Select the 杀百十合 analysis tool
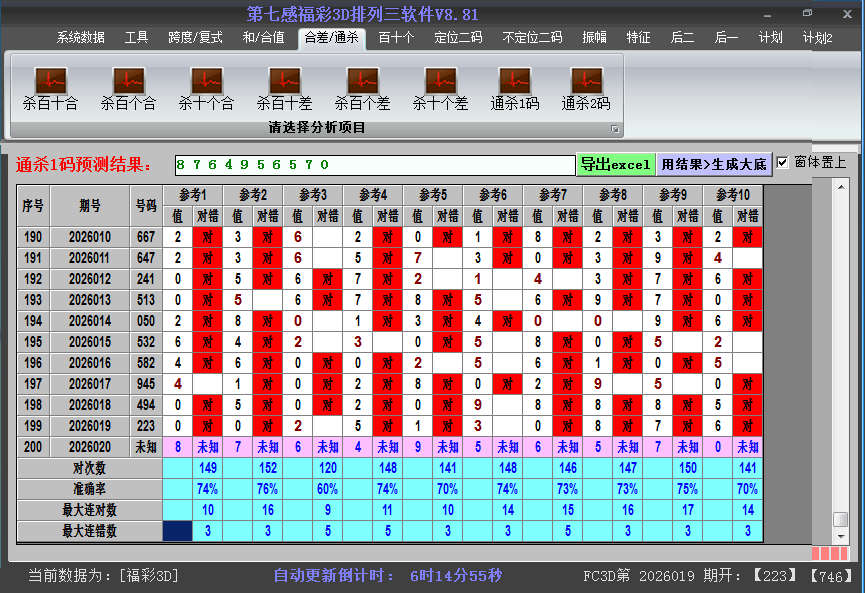Viewport: 865px width, 593px height. click(x=48, y=85)
